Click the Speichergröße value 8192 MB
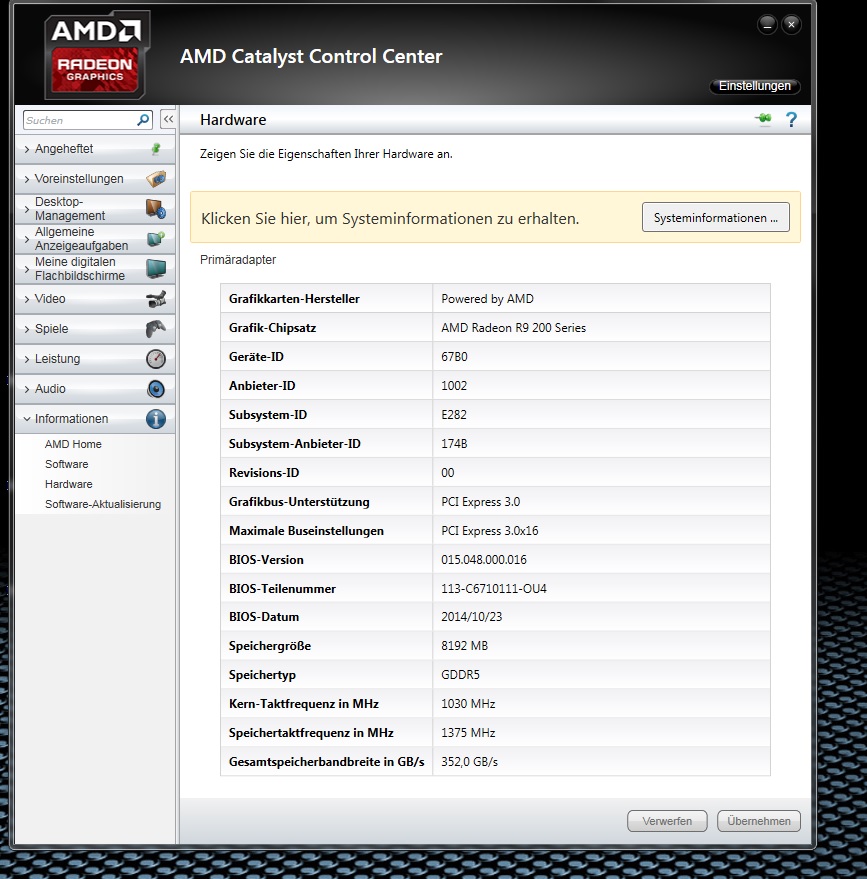The width and height of the screenshot is (867, 879). point(465,646)
